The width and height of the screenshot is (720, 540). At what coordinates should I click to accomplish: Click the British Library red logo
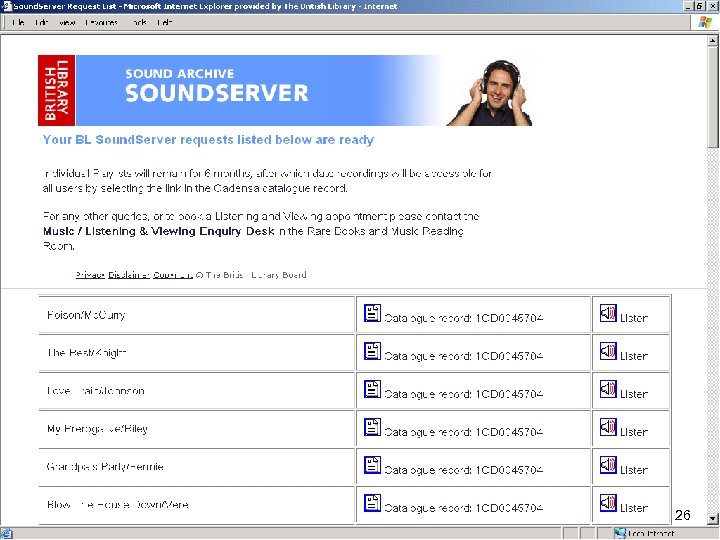(56, 90)
